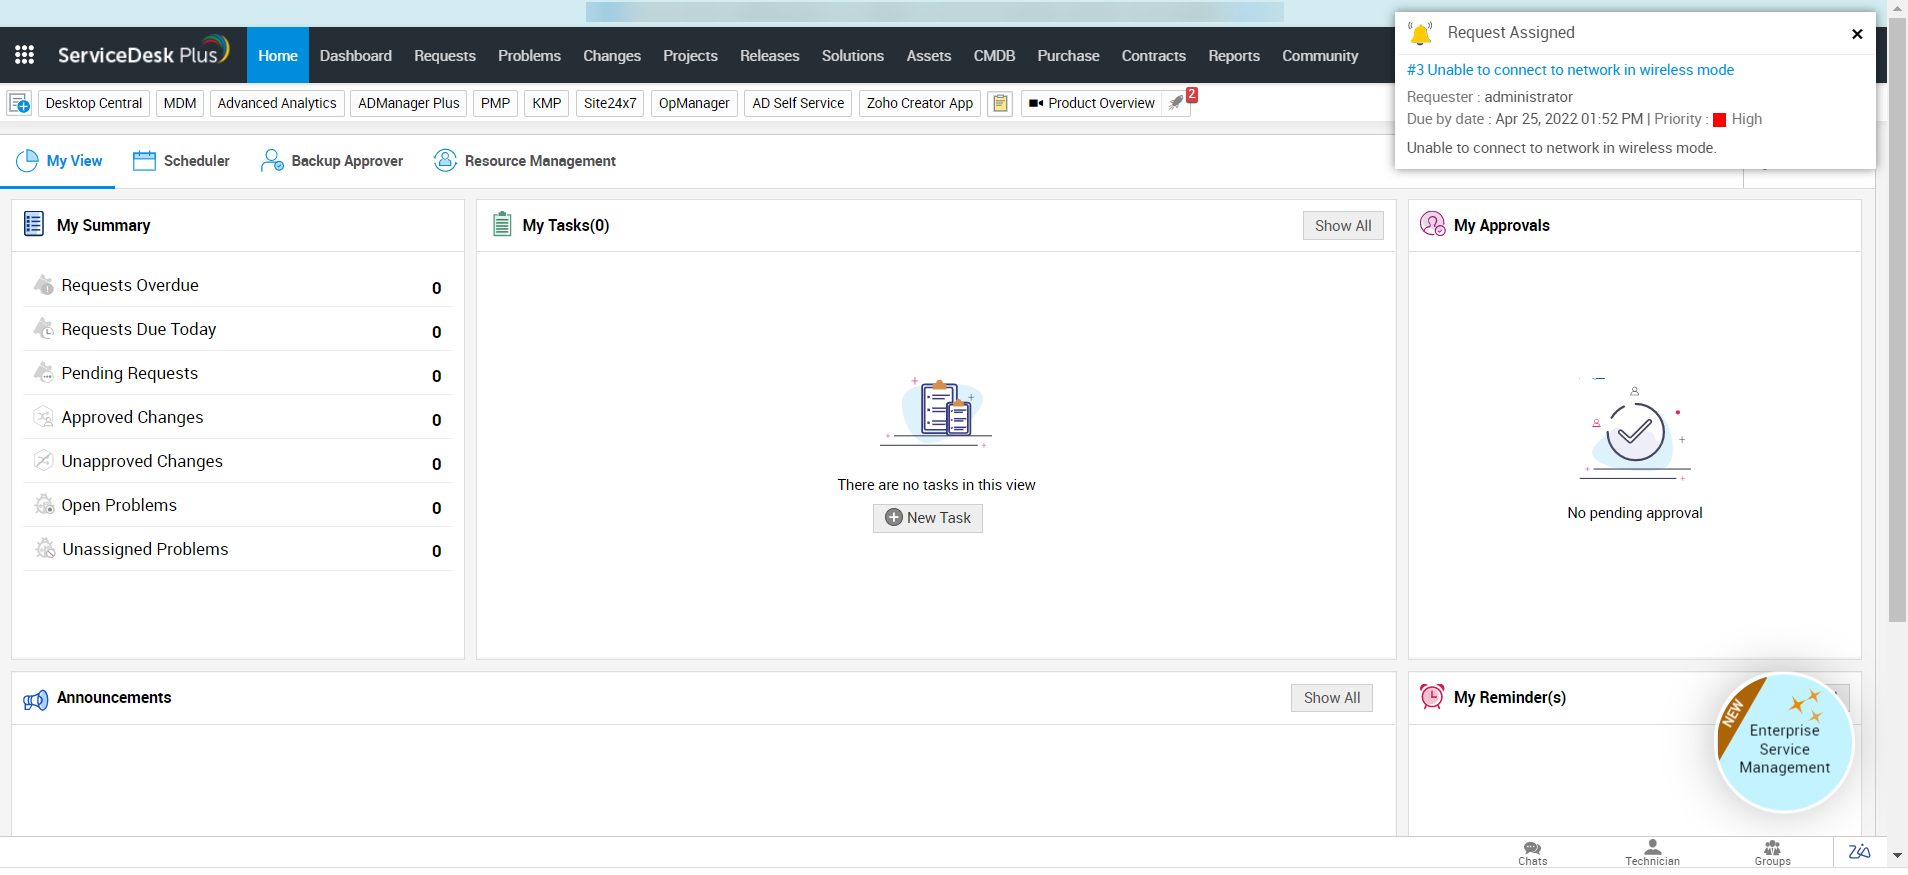The width and height of the screenshot is (1908, 875).
Task: Click the My Summary list icon
Action: pos(34,224)
